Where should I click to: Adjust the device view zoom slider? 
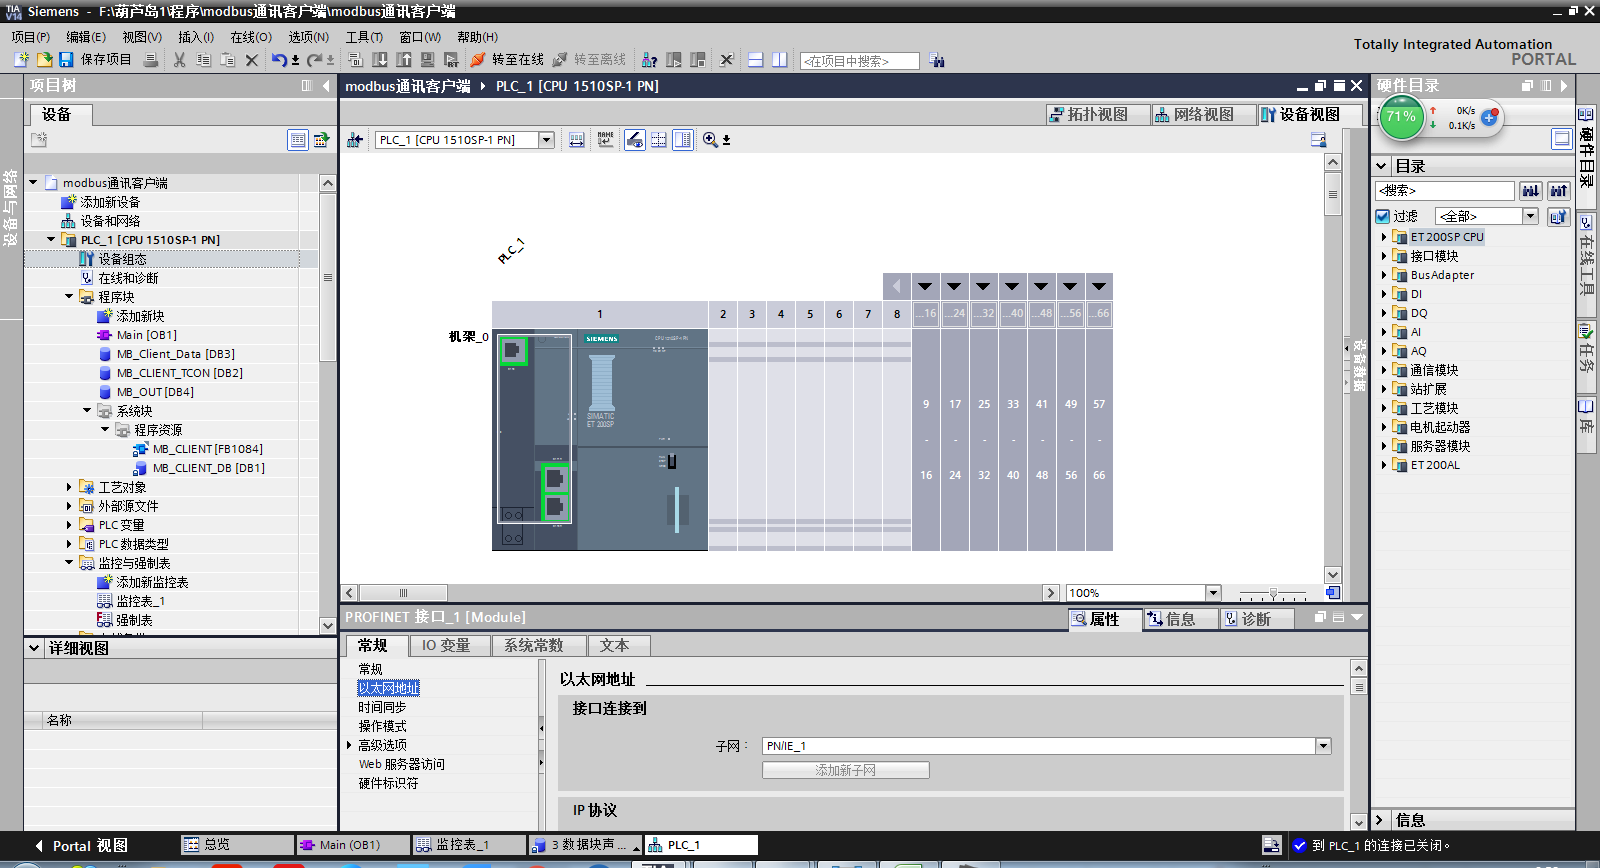1273,593
